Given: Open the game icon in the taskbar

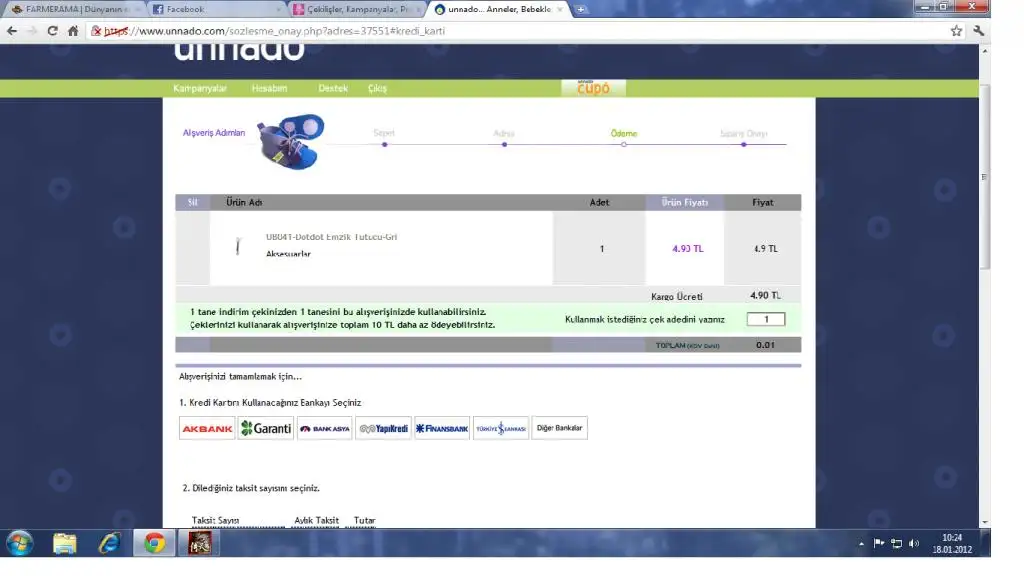Looking at the screenshot, I should [199, 543].
